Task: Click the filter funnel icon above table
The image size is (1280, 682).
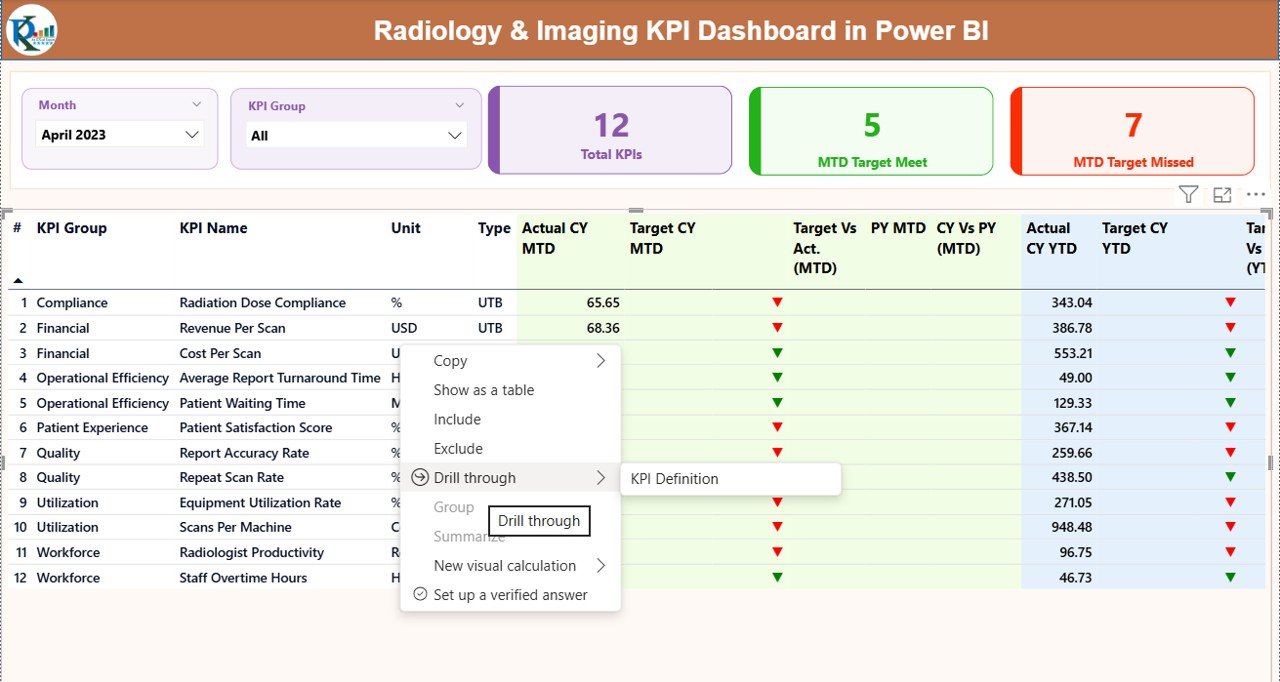Action: 1188,195
